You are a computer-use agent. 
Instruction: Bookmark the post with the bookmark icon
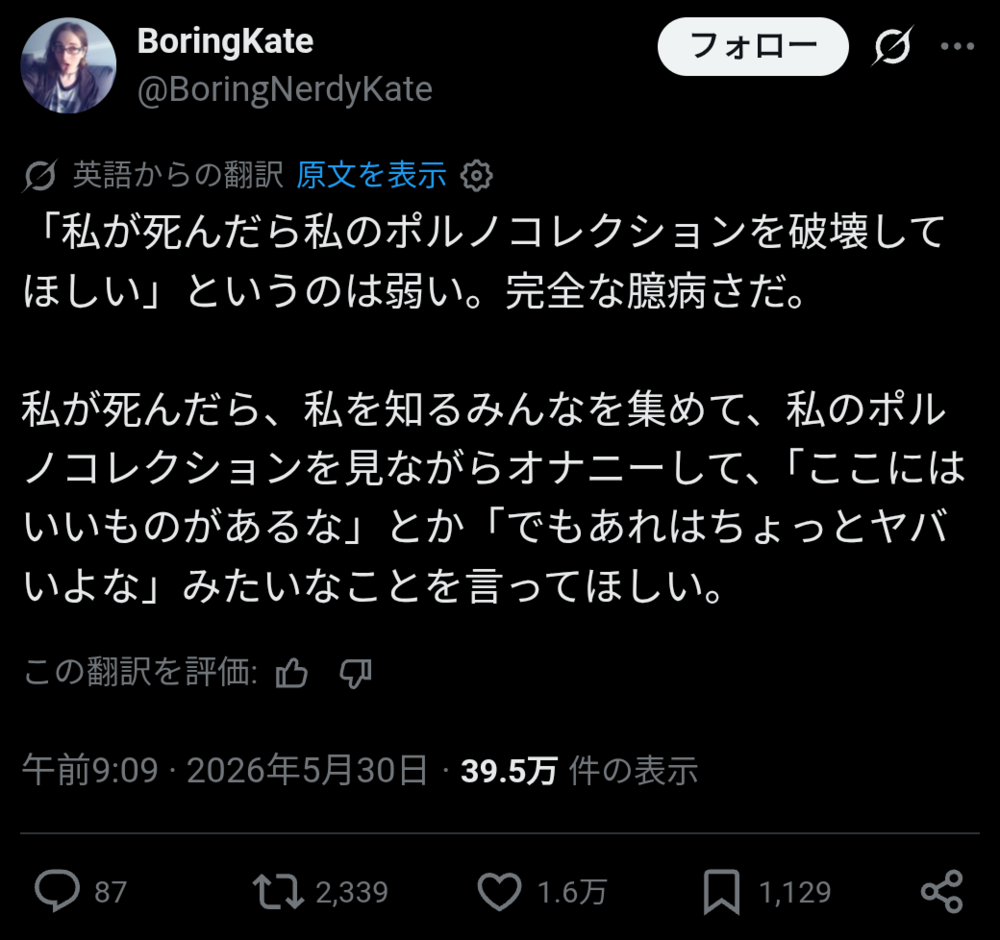click(x=721, y=892)
